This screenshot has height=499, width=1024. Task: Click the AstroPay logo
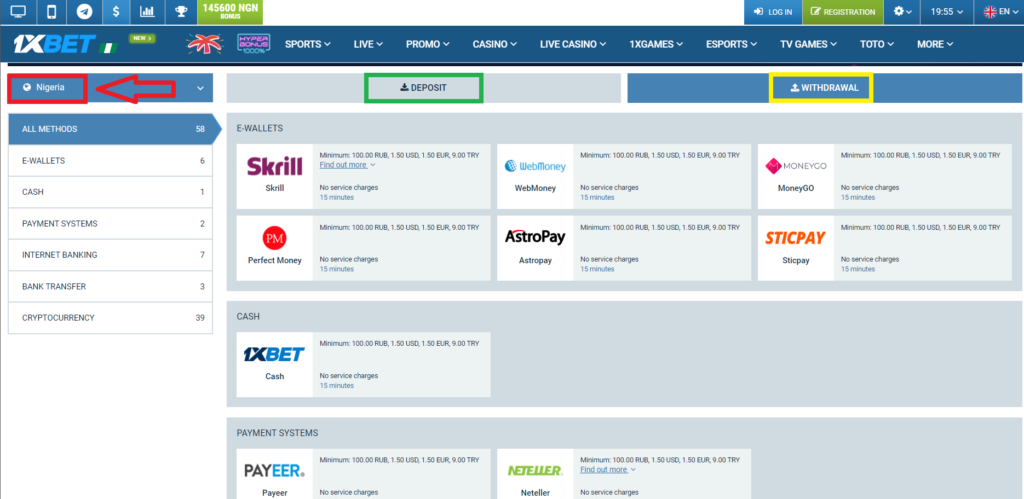[535, 238]
